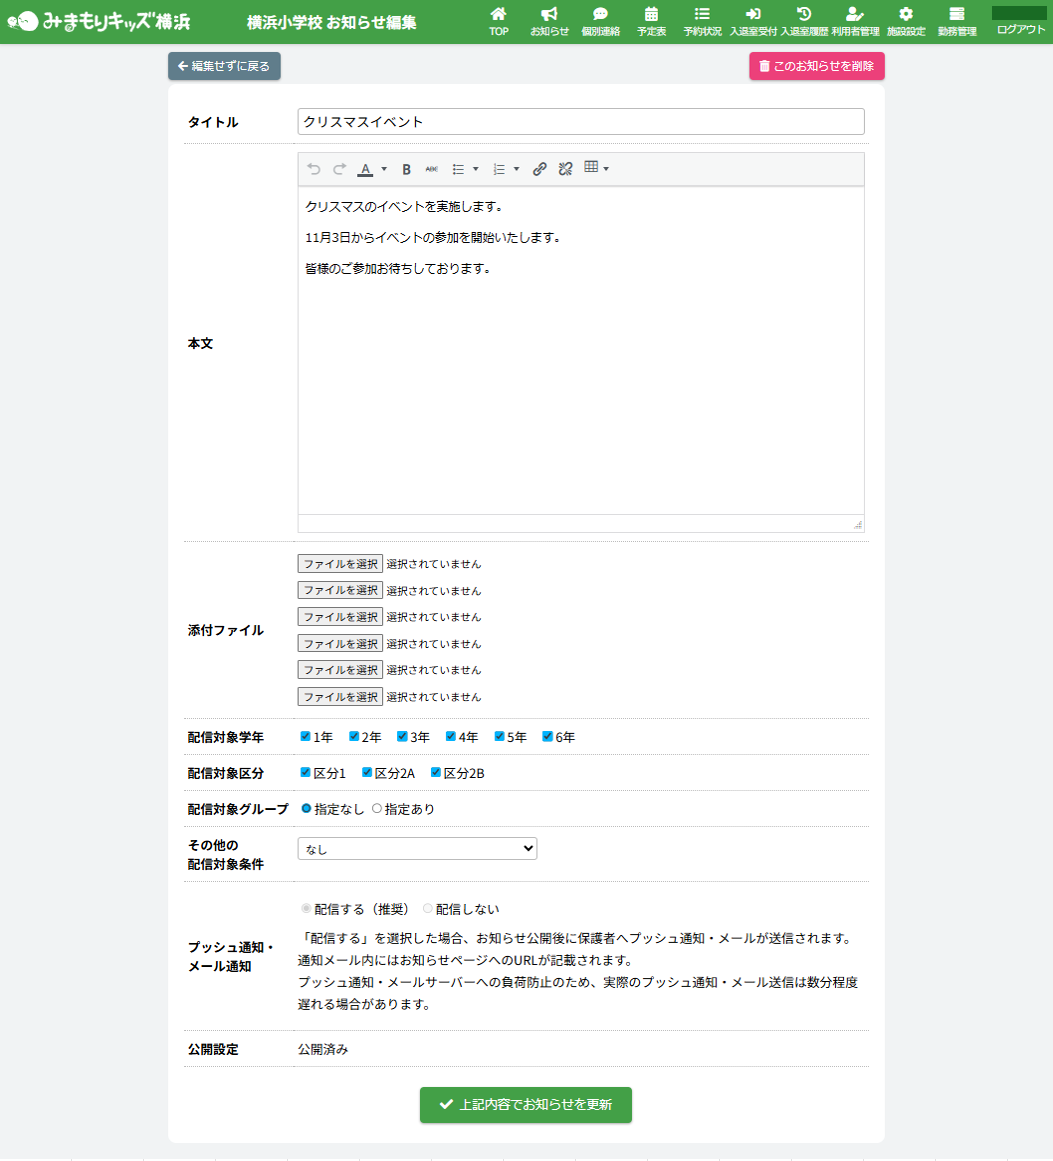This screenshot has width=1053, height=1161.
Task: Uncheck the 1年 grade checkbox
Action: (306, 737)
